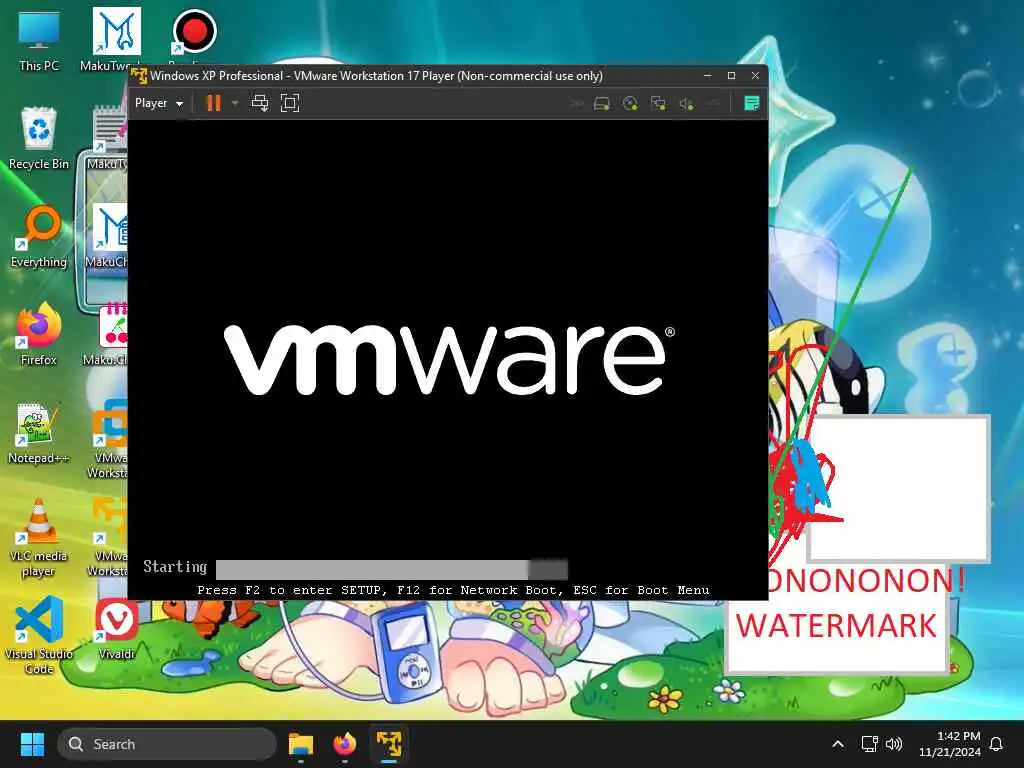Open the sound card device icon
The width and height of the screenshot is (1024, 768).
(x=686, y=104)
